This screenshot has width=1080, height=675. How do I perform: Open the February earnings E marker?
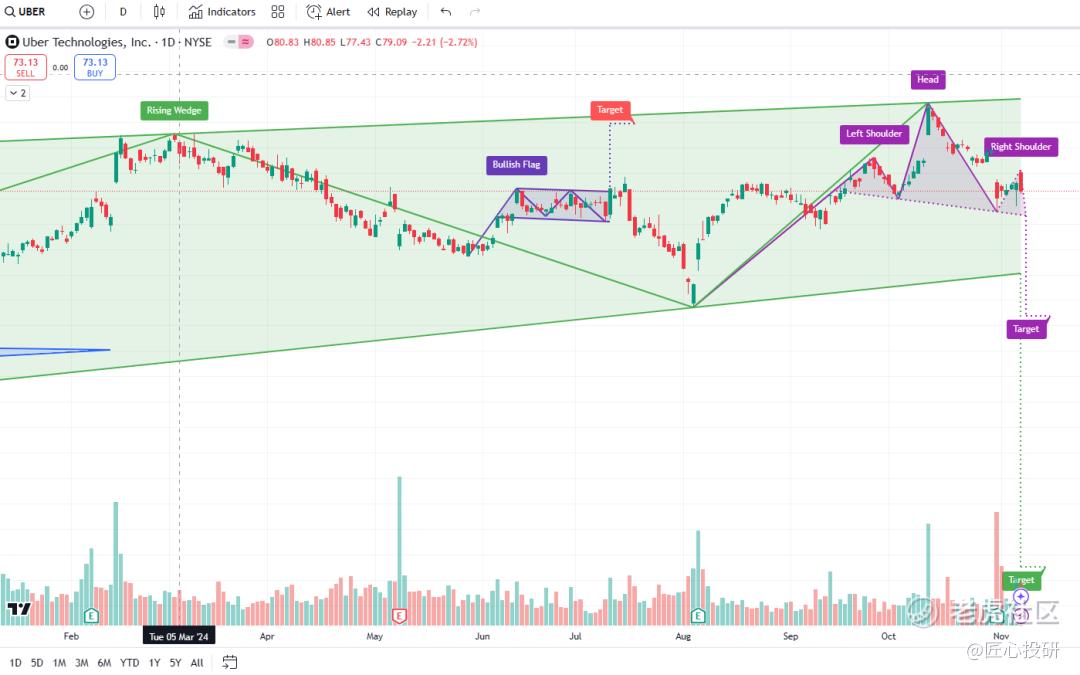point(91,615)
